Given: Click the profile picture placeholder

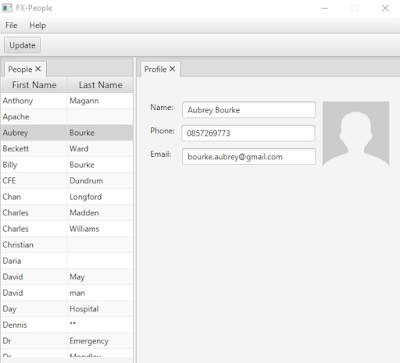Looking at the screenshot, I should [356, 134].
